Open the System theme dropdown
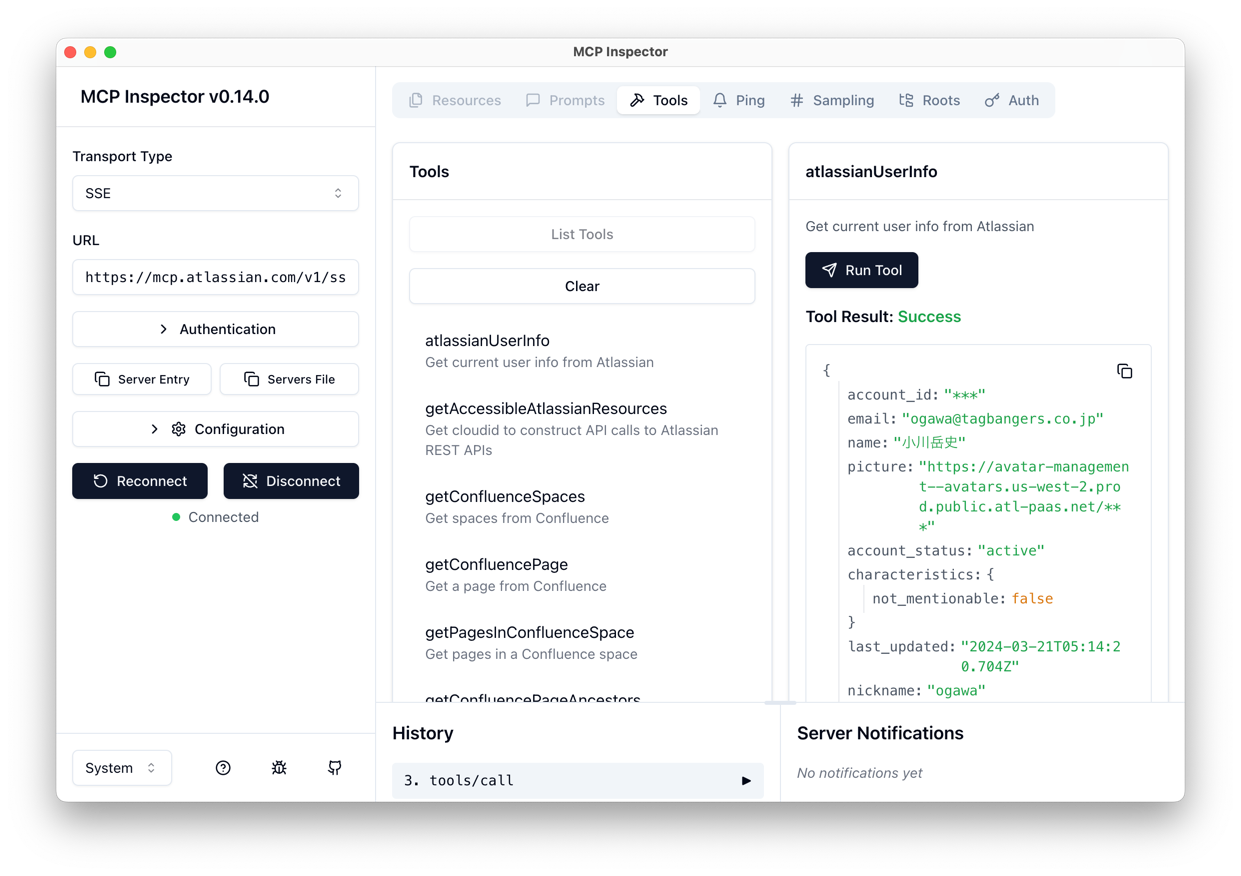The width and height of the screenshot is (1241, 876). click(x=122, y=768)
